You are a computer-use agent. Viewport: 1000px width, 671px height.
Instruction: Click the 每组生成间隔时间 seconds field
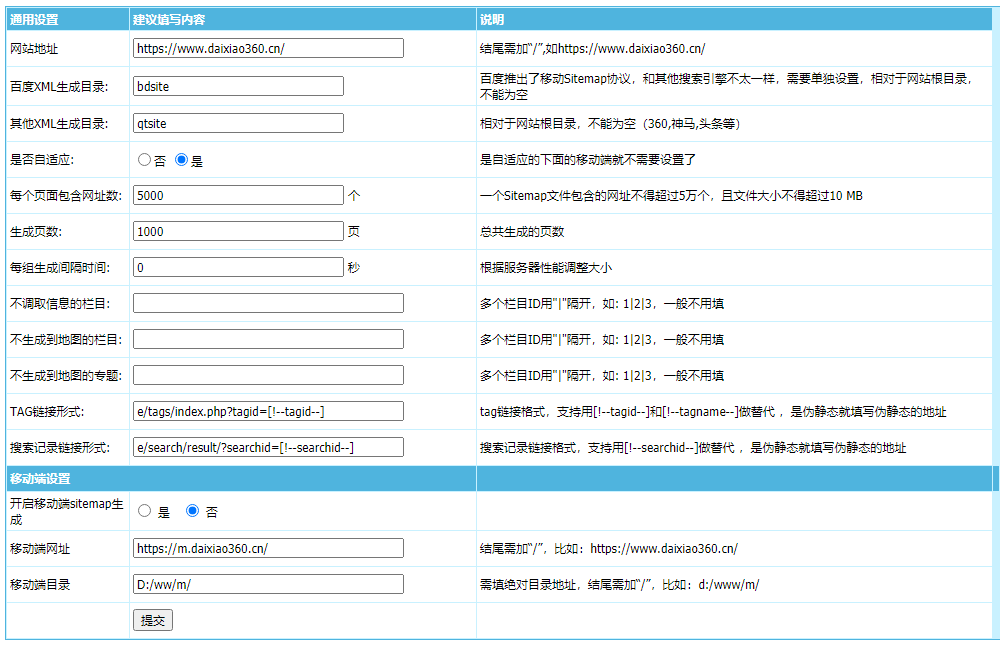238,267
